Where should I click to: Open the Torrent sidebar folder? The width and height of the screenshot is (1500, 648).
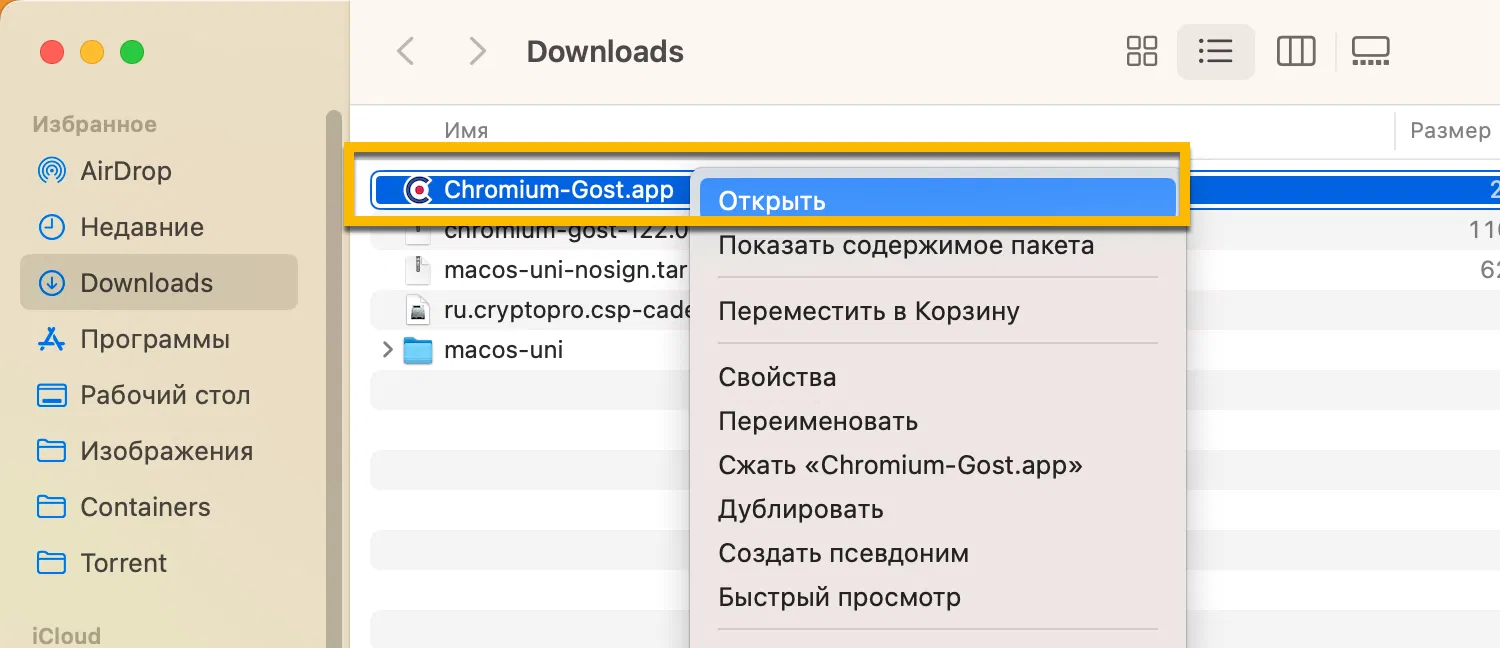click(123, 563)
